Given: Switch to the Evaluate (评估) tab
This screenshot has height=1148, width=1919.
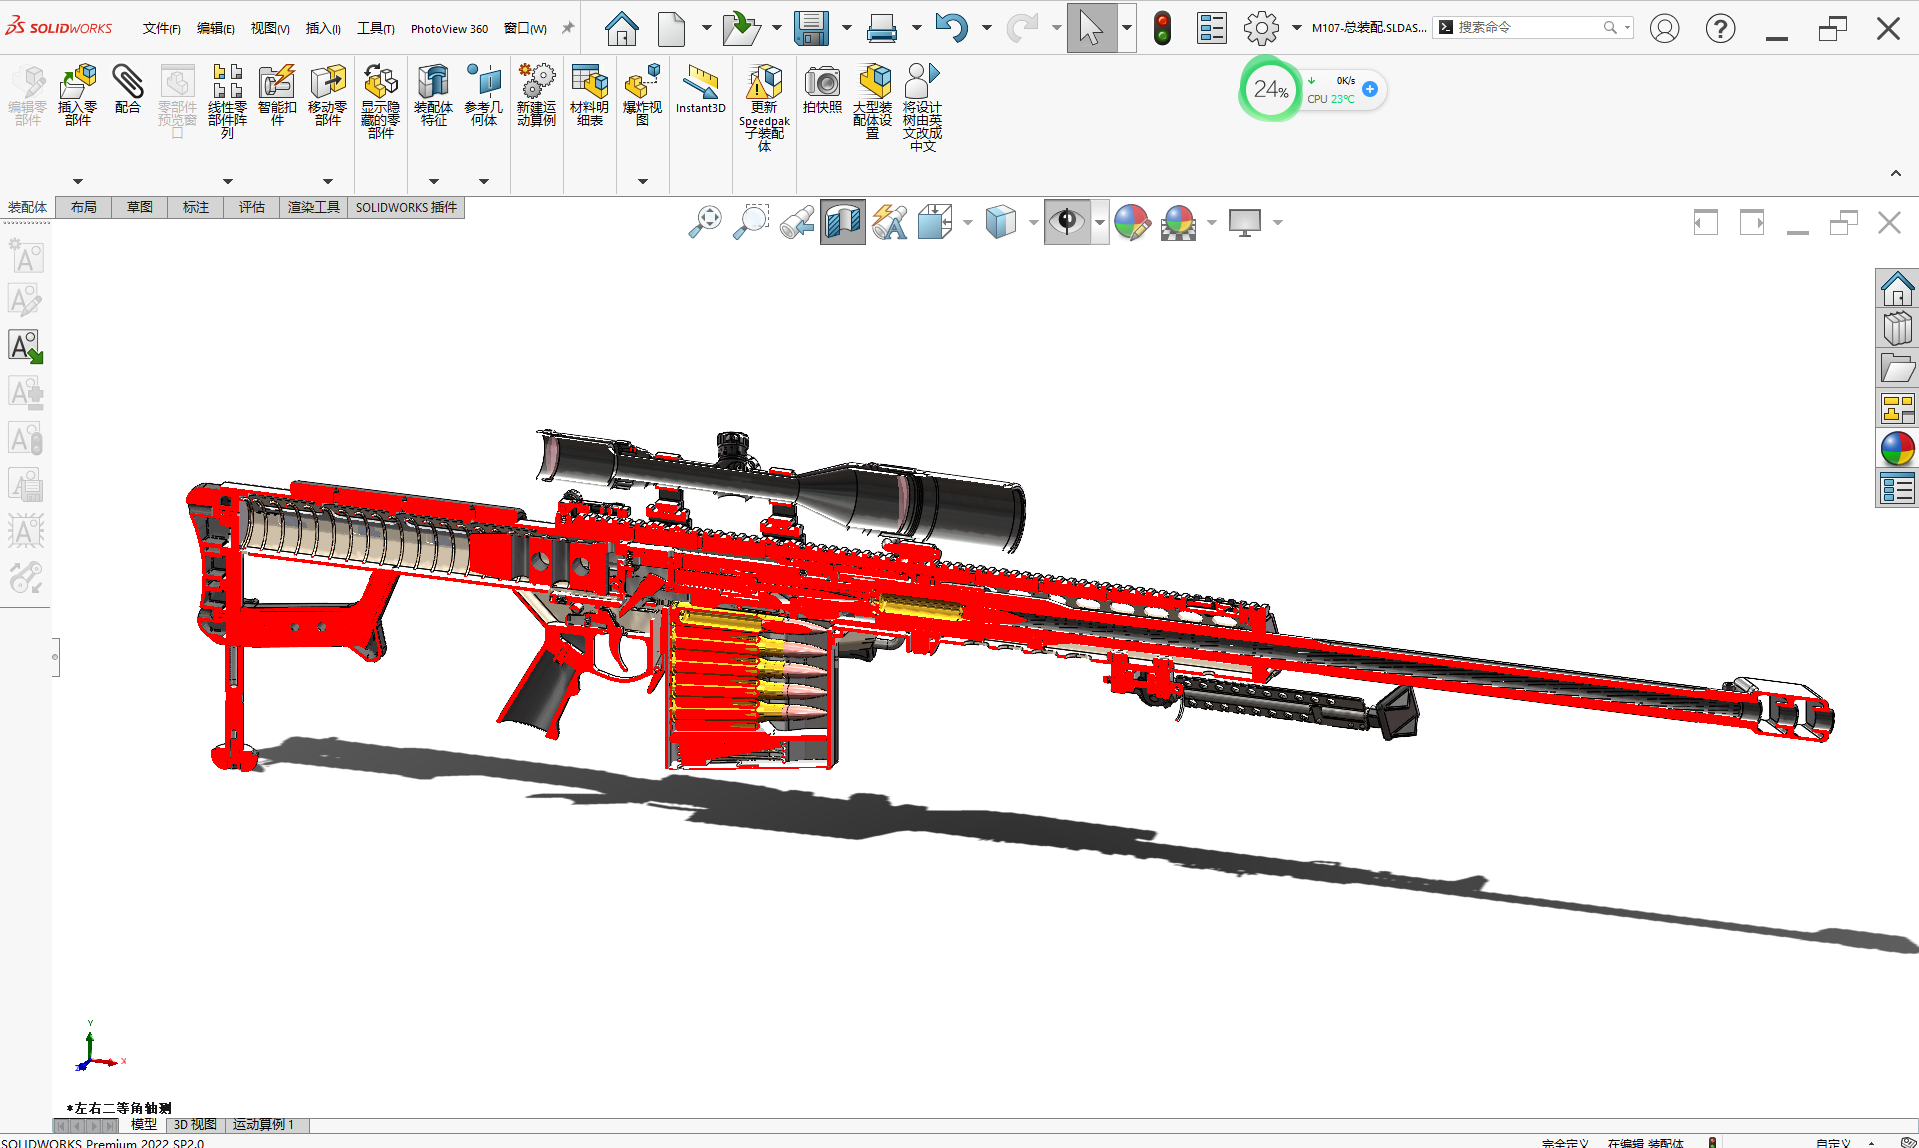Looking at the screenshot, I should point(251,207).
